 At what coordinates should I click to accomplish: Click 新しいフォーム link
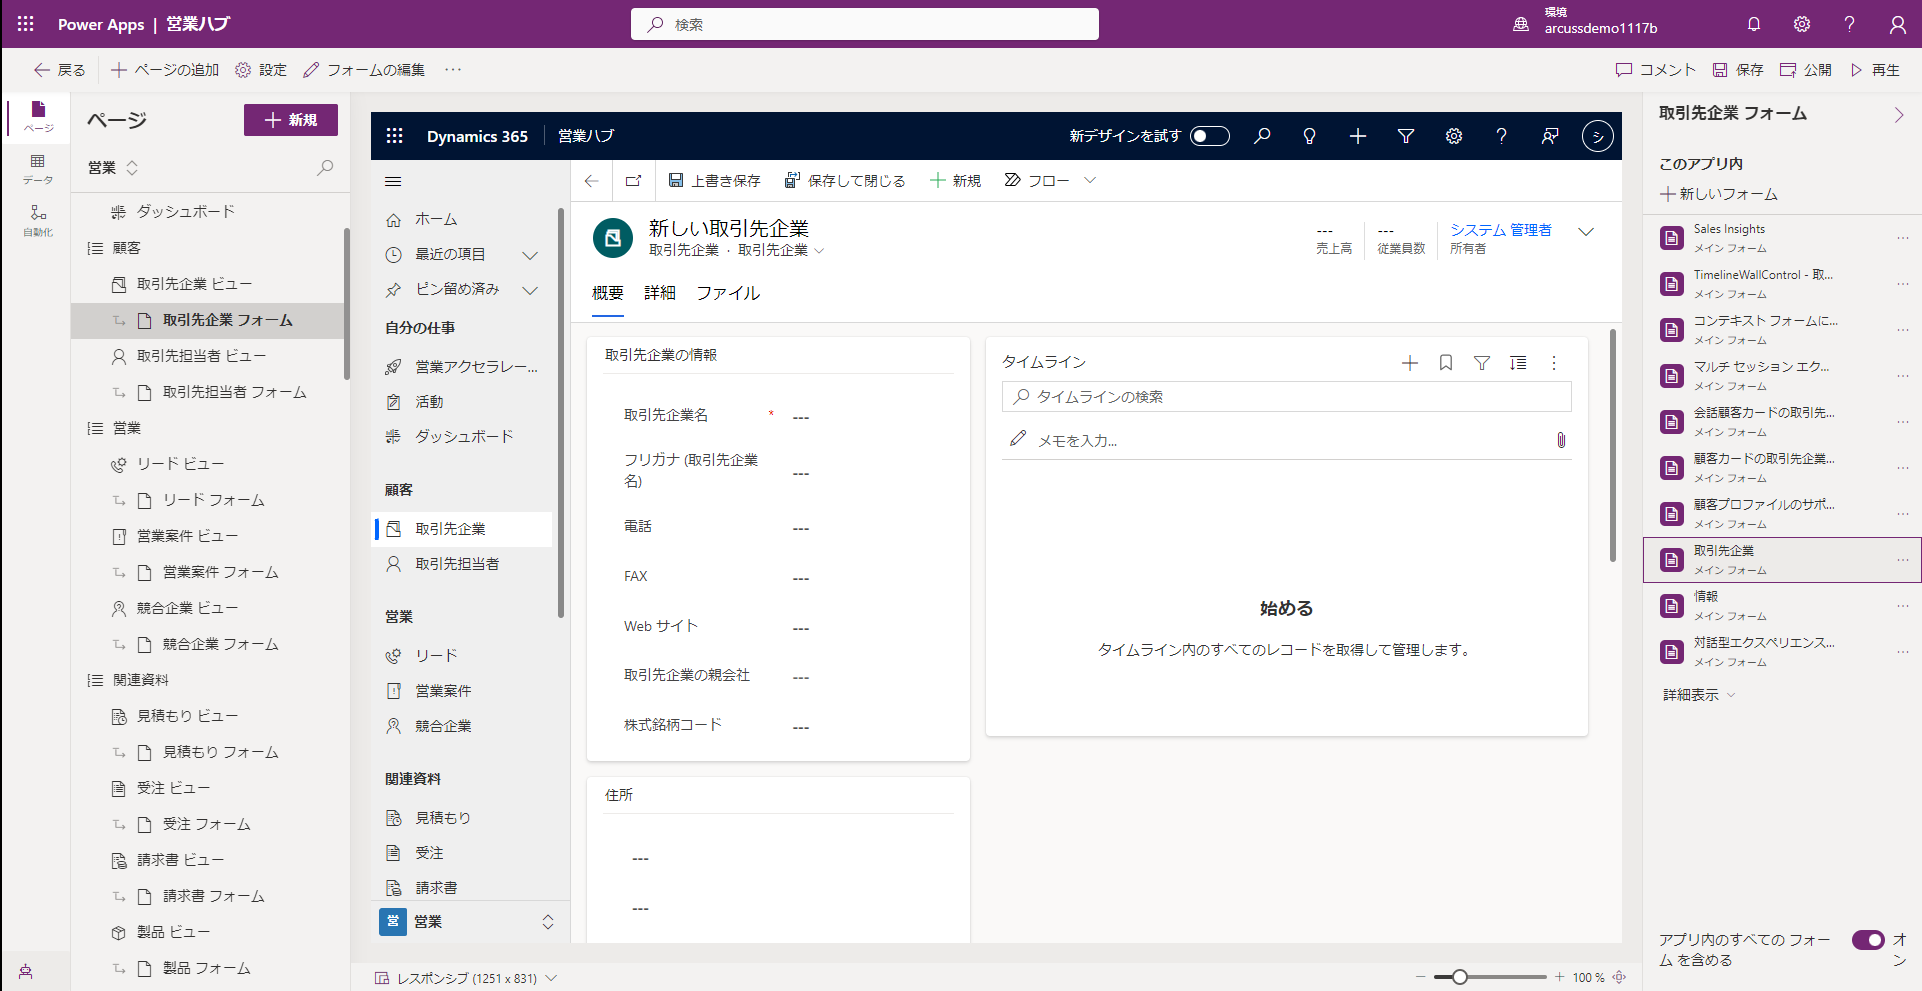point(1719,194)
